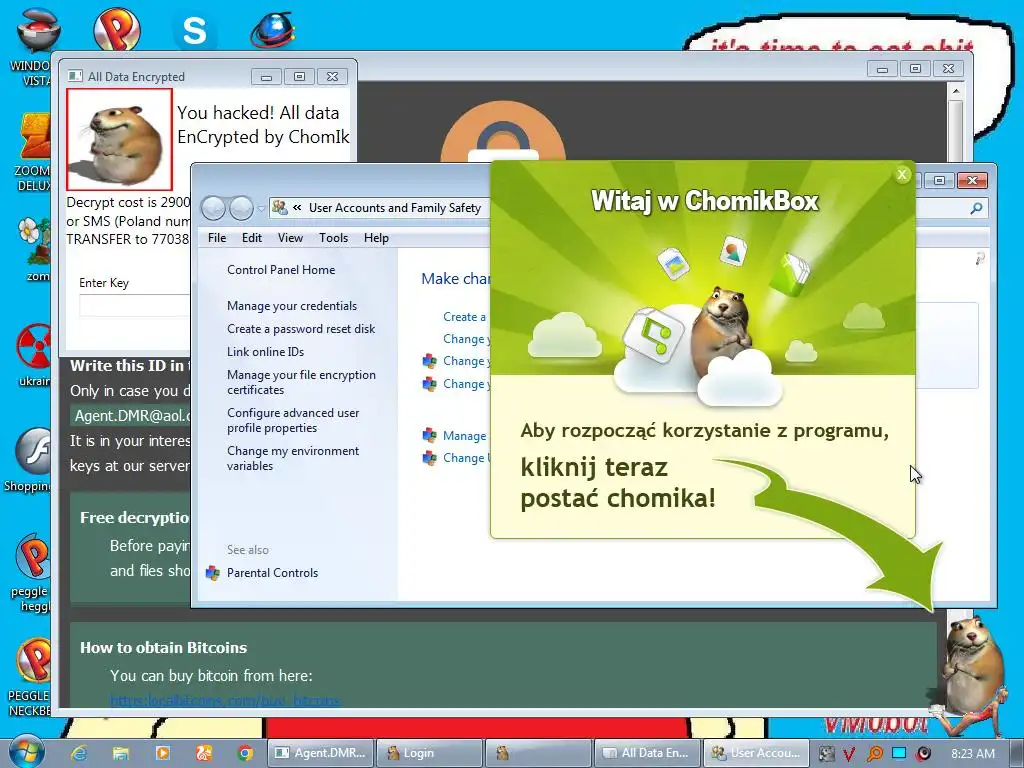Open Configure advanced user profile properties

(x=293, y=420)
